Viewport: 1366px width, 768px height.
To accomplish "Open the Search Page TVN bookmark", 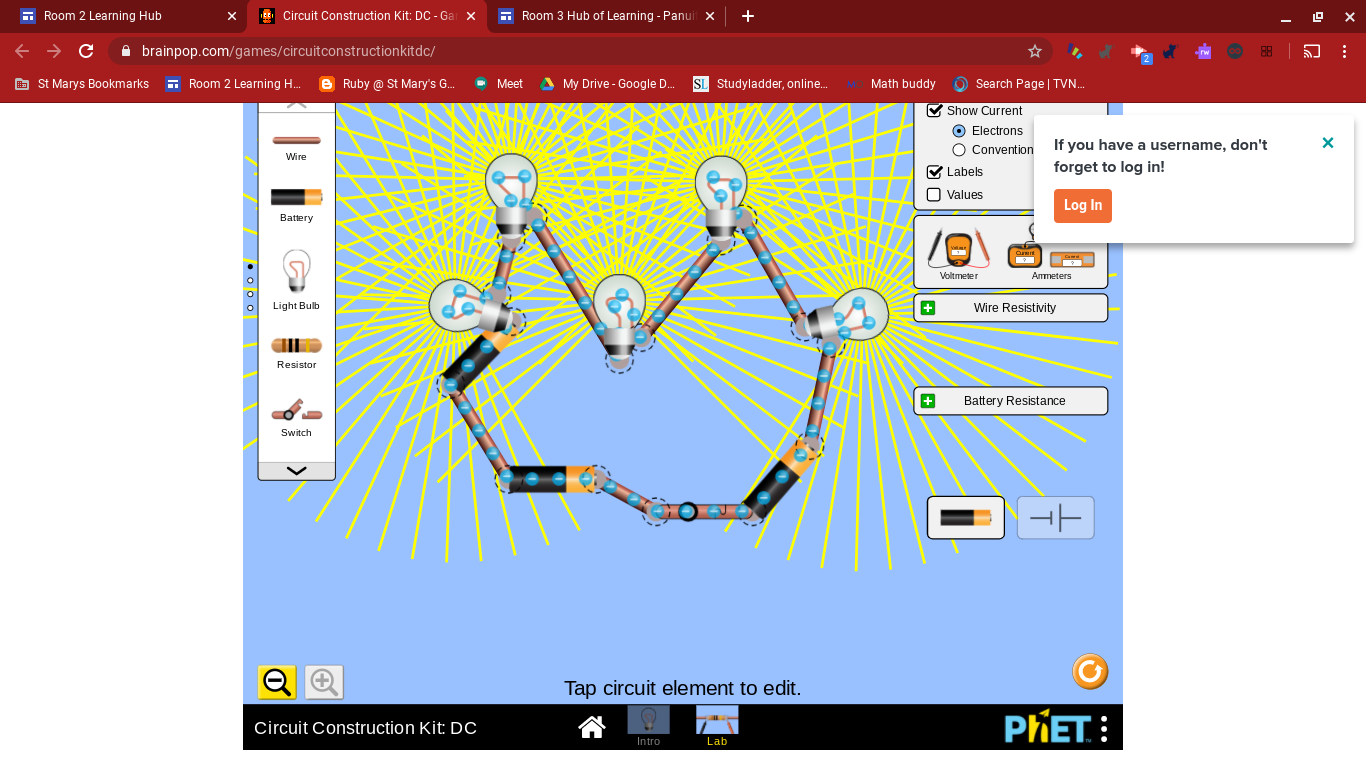I will [x=1019, y=84].
